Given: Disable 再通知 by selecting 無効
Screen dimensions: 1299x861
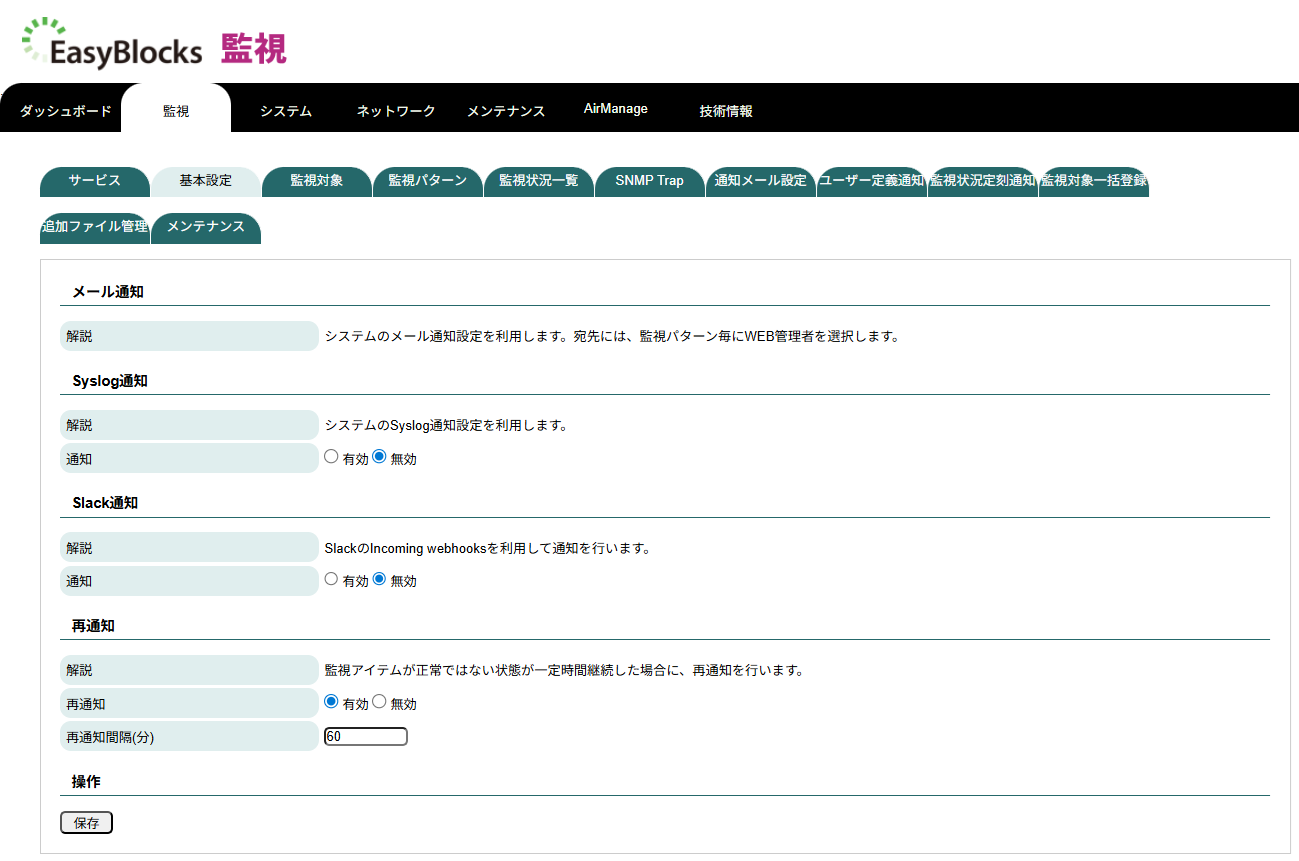Looking at the screenshot, I should [x=380, y=701].
